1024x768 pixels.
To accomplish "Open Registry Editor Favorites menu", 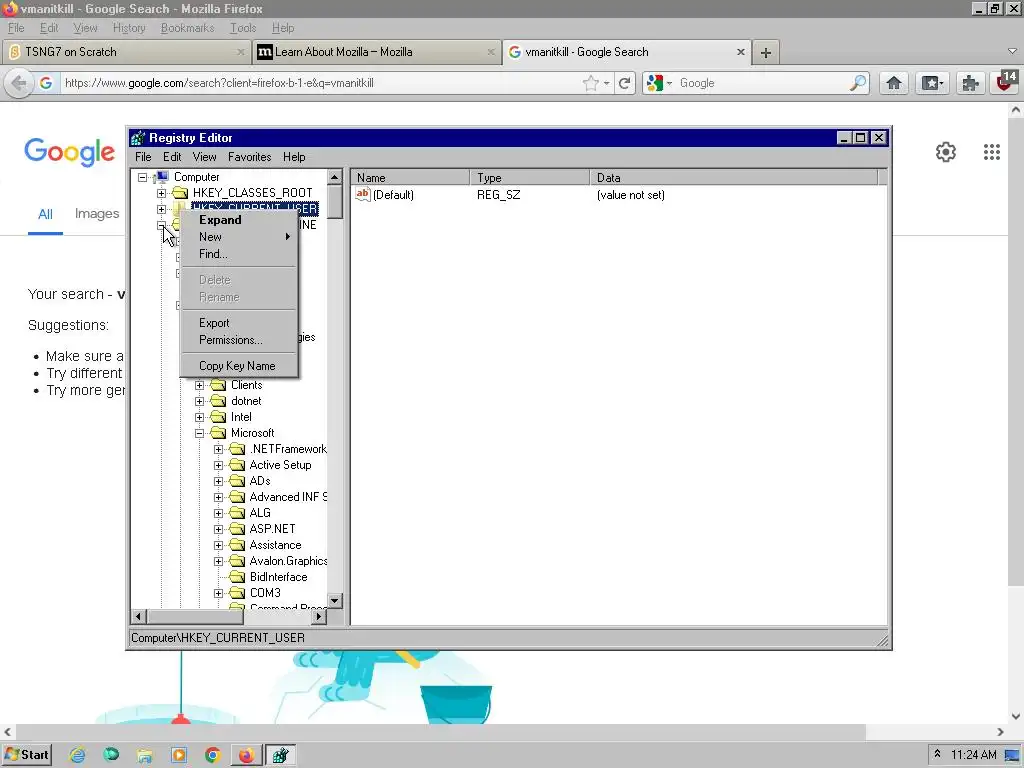I will pos(249,157).
